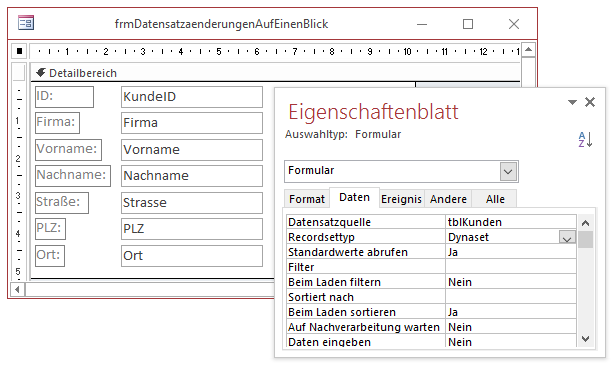Select the Nachname text box control

click(x=192, y=176)
